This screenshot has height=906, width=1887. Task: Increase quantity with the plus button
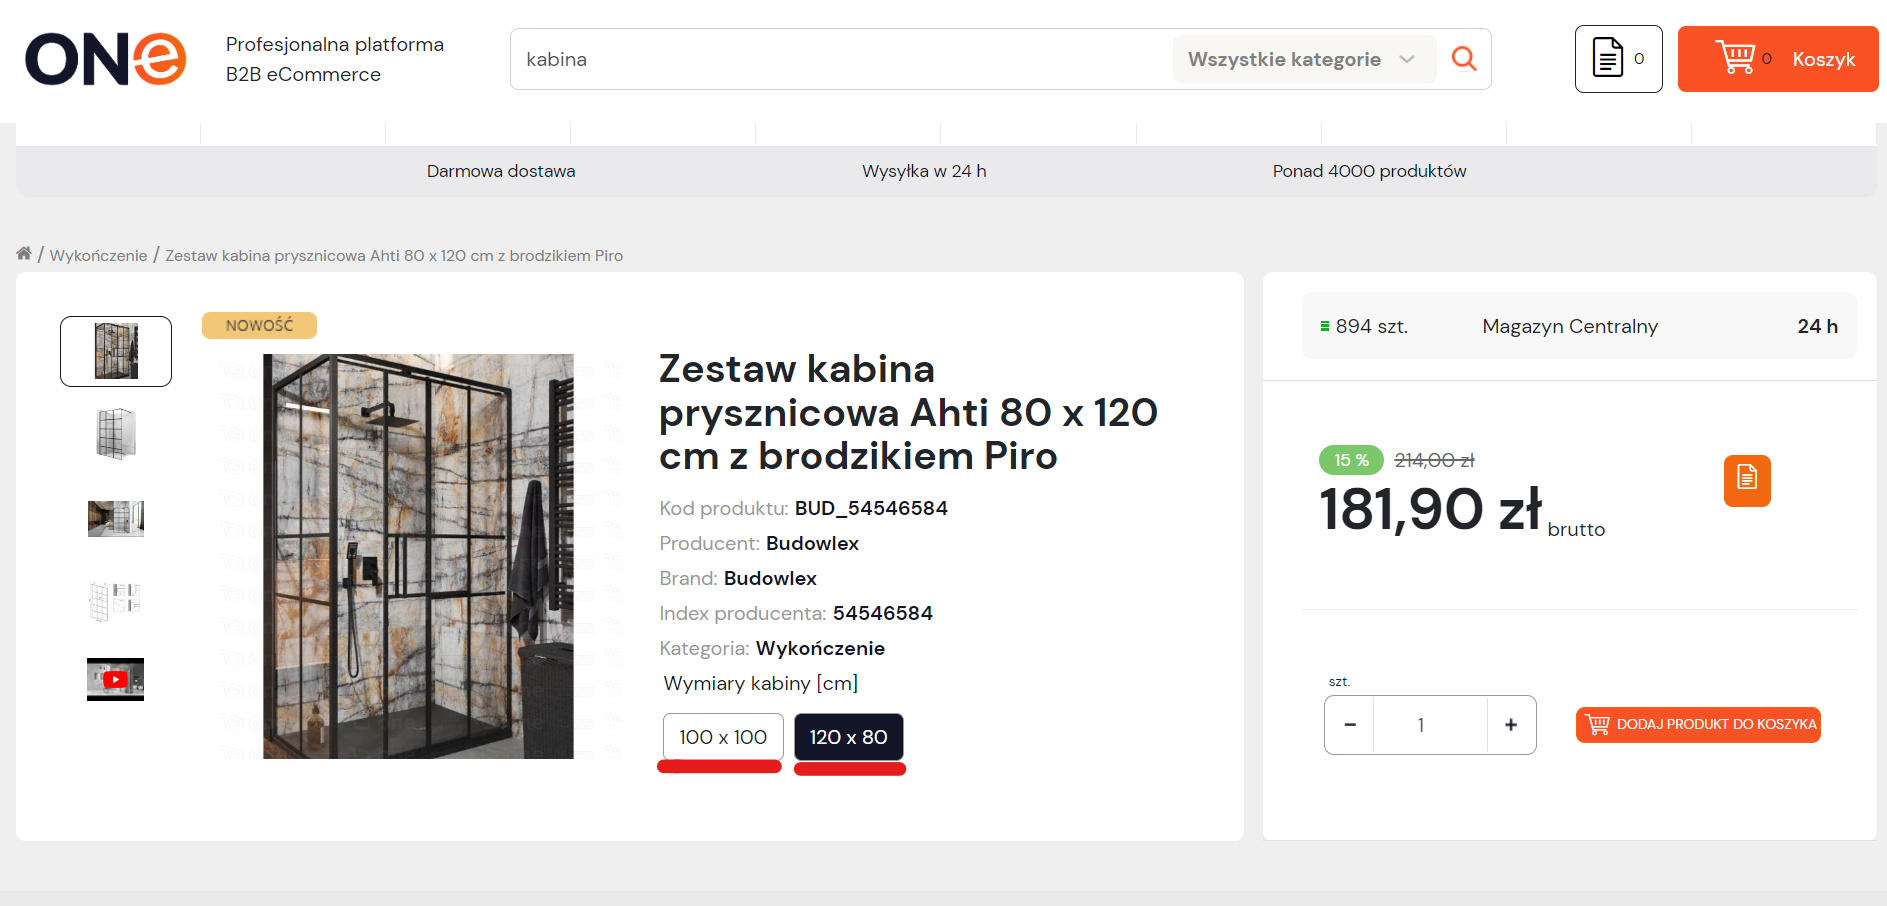point(1511,725)
